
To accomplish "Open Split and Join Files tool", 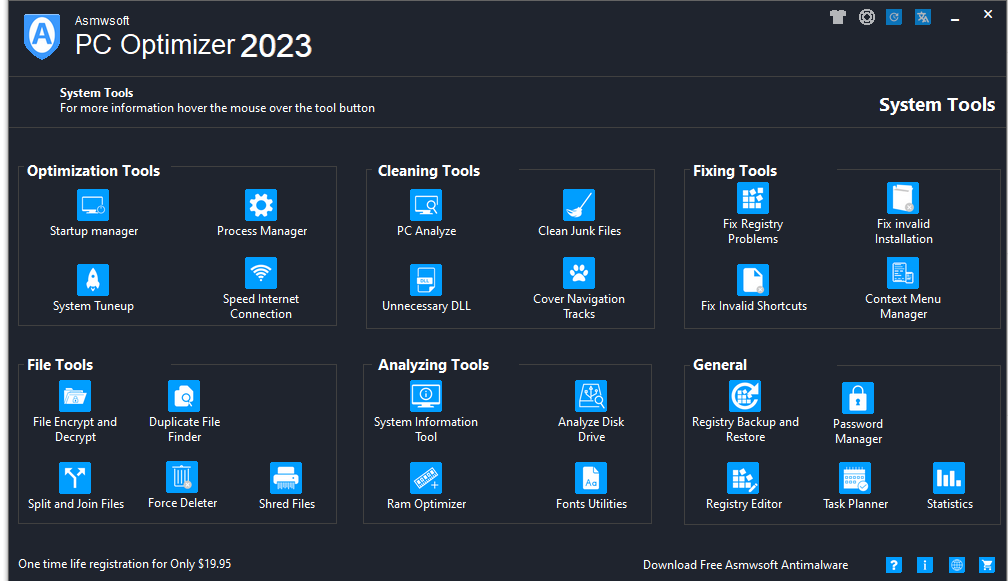I will [75, 478].
